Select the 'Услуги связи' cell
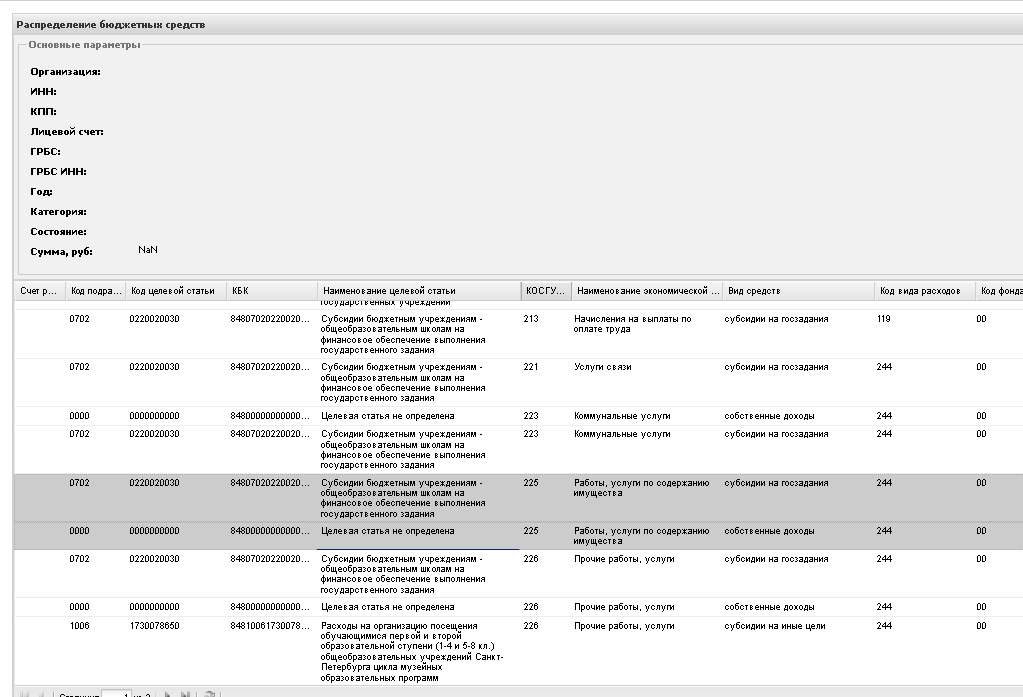 click(603, 367)
